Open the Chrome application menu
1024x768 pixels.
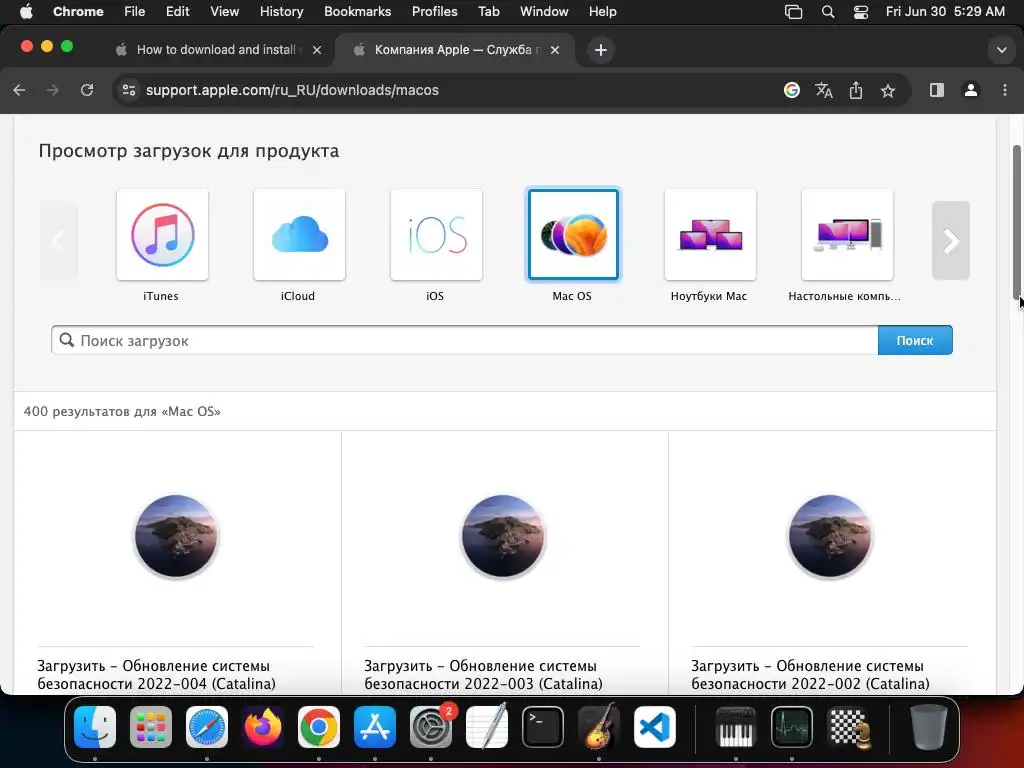click(x=78, y=11)
